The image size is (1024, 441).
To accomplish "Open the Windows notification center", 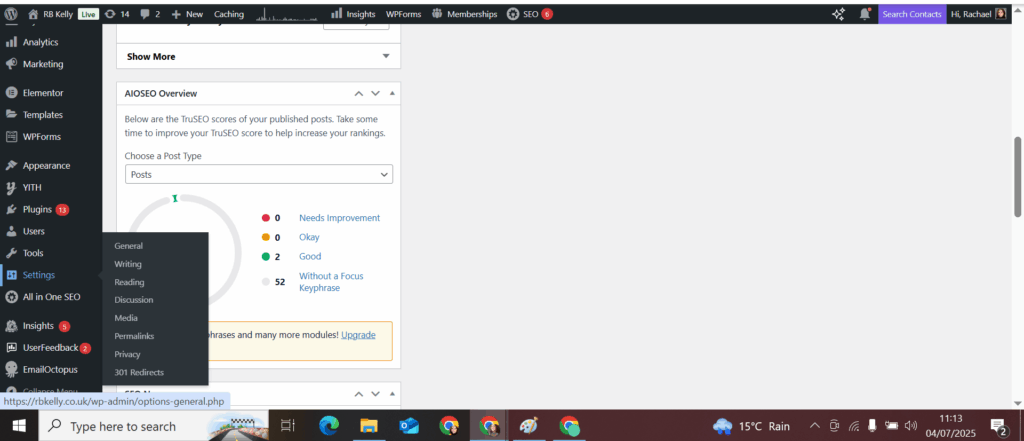I will 999,427.
